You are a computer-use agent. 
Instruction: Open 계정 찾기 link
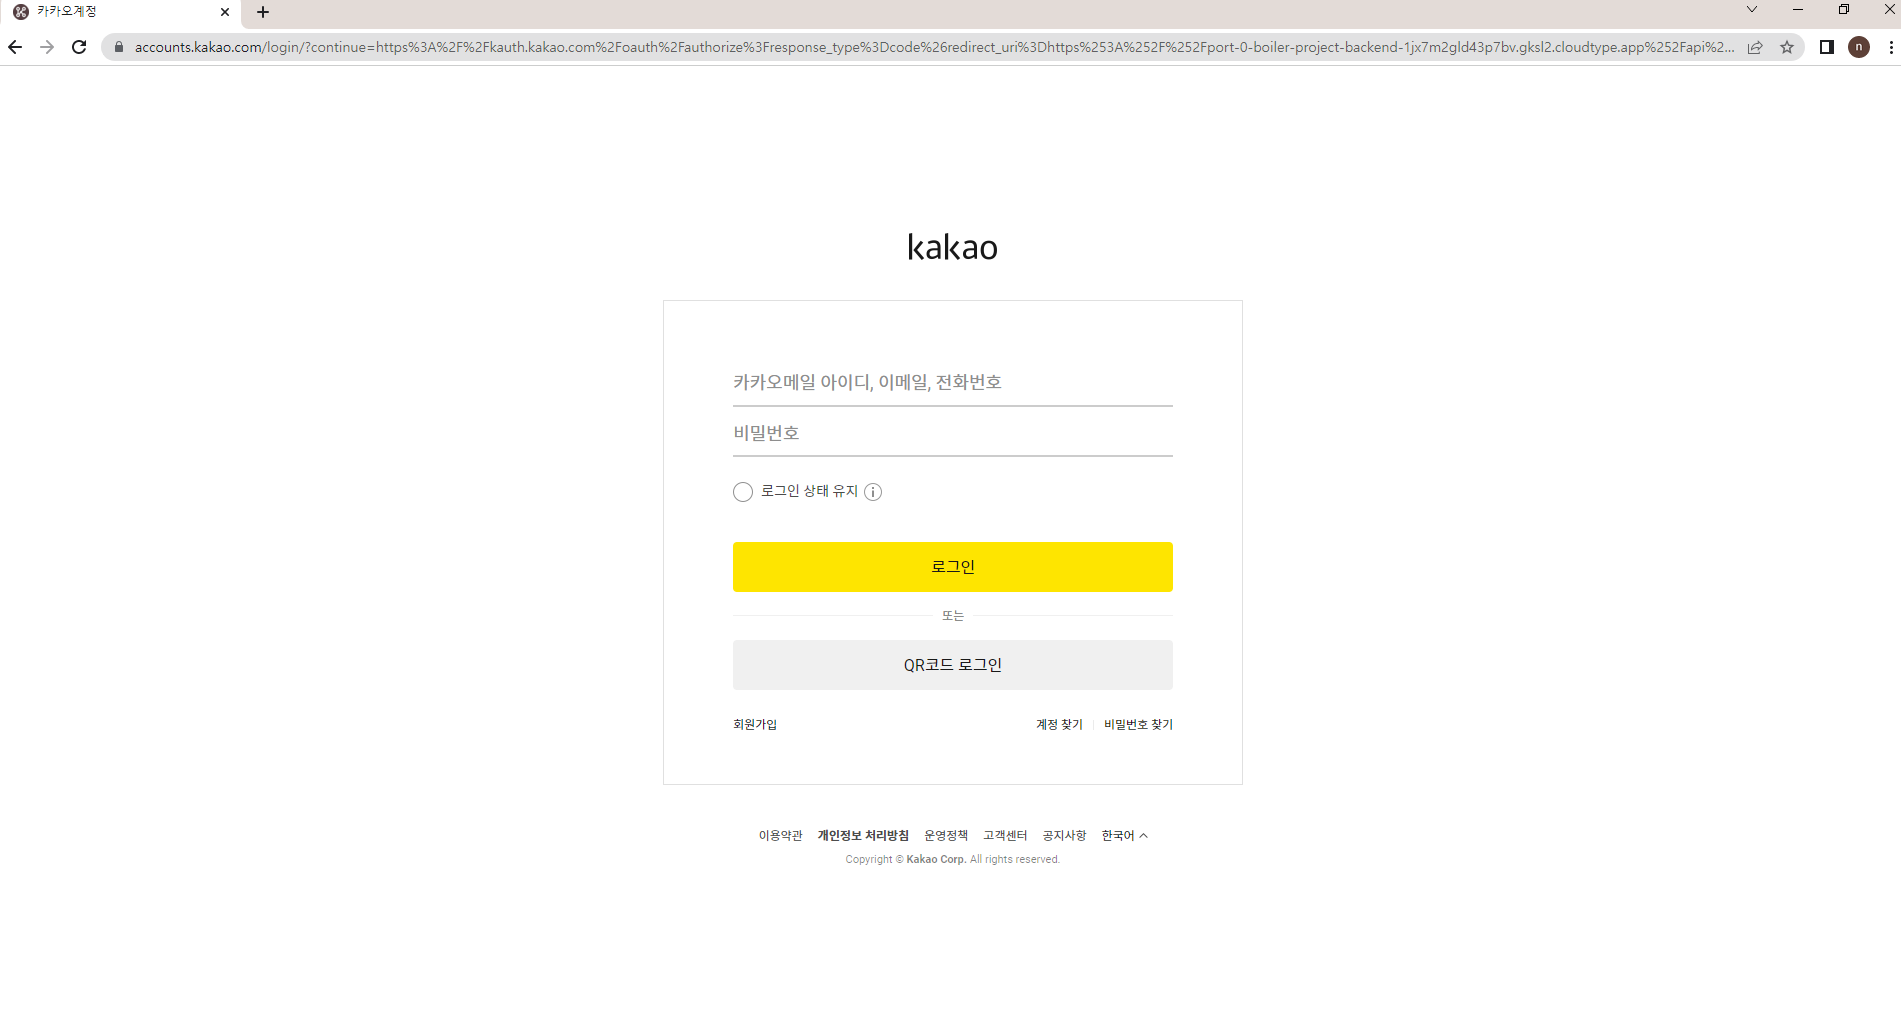tap(1059, 724)
